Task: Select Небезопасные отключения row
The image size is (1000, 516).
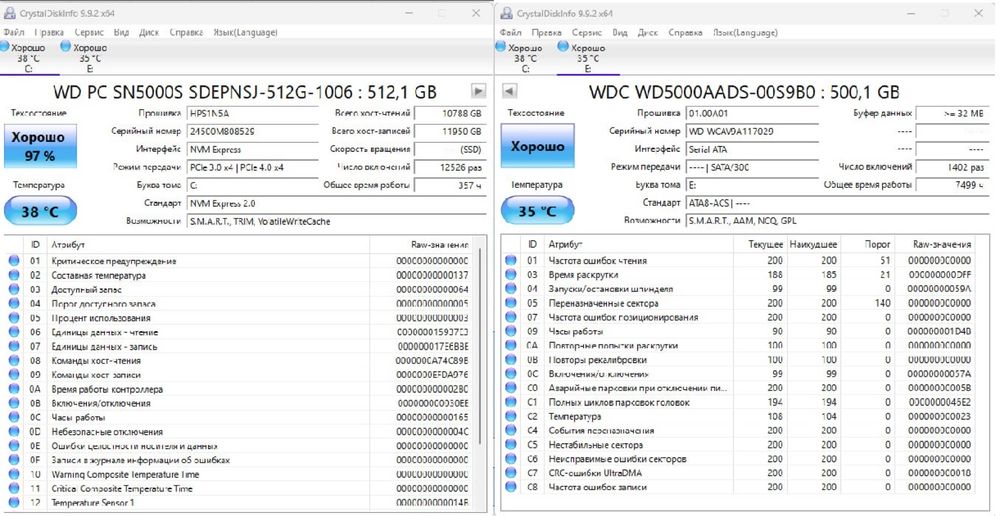Action: pos(239,431)
